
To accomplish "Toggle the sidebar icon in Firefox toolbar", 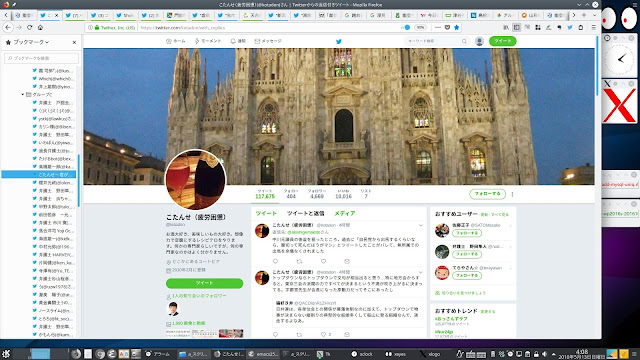I will coord(516,27).
